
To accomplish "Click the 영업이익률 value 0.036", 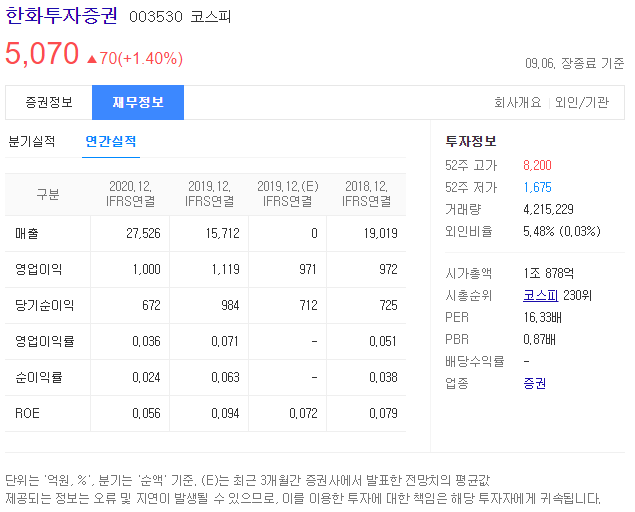I will click(x=146, y=341).
